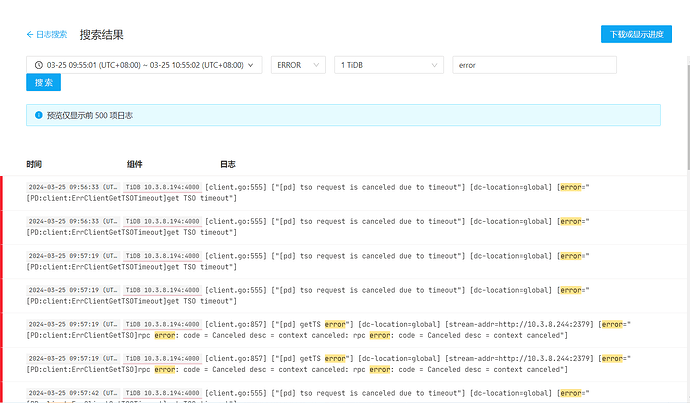The image size is (690, 403).
Task: Go back via the 日志搜索 link
Action: tap(47, 34)
